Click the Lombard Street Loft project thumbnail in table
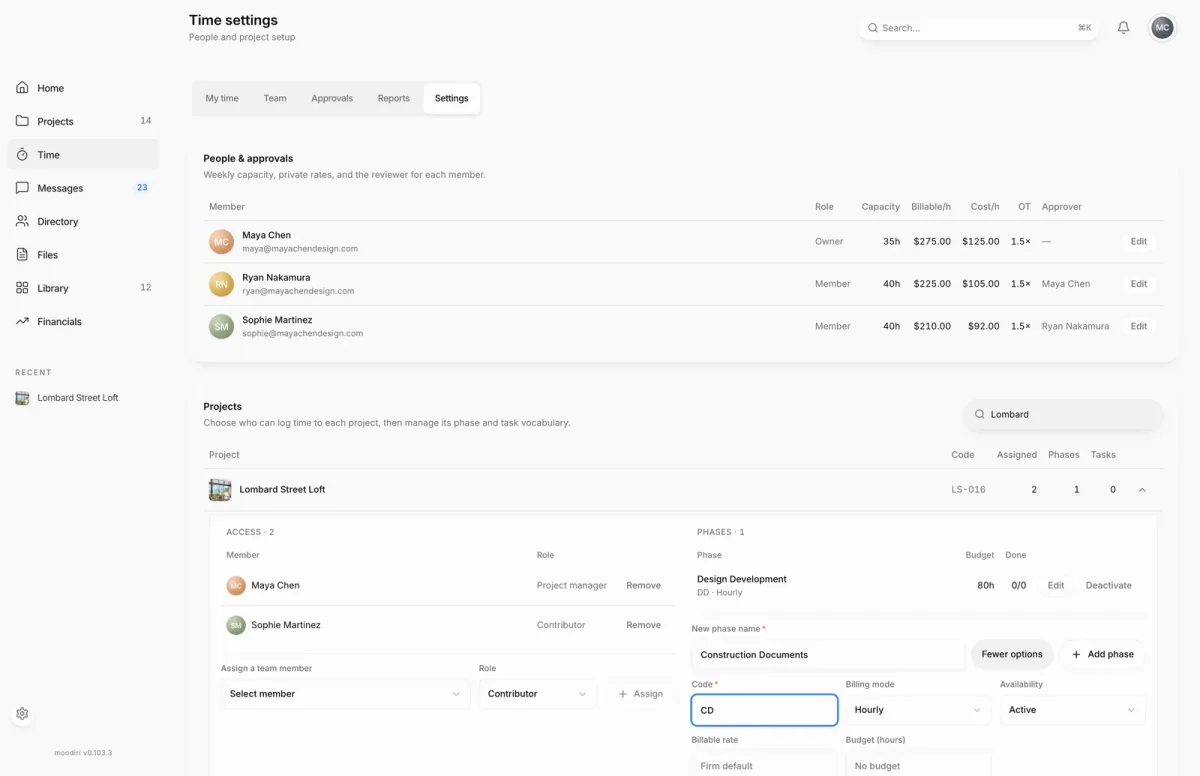Viewport: 1200px width, 776px height. (220, 490)
